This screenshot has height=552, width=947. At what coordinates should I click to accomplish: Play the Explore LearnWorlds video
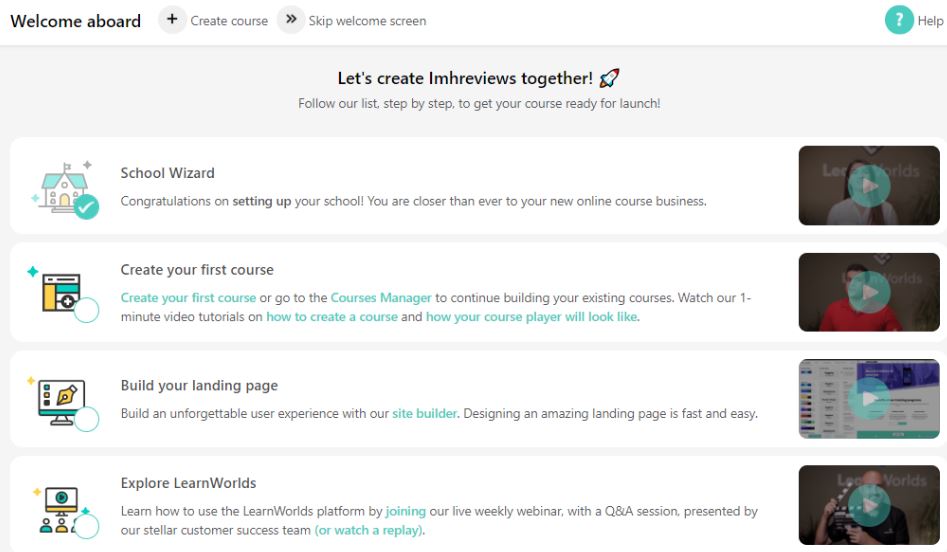[869, 505]
